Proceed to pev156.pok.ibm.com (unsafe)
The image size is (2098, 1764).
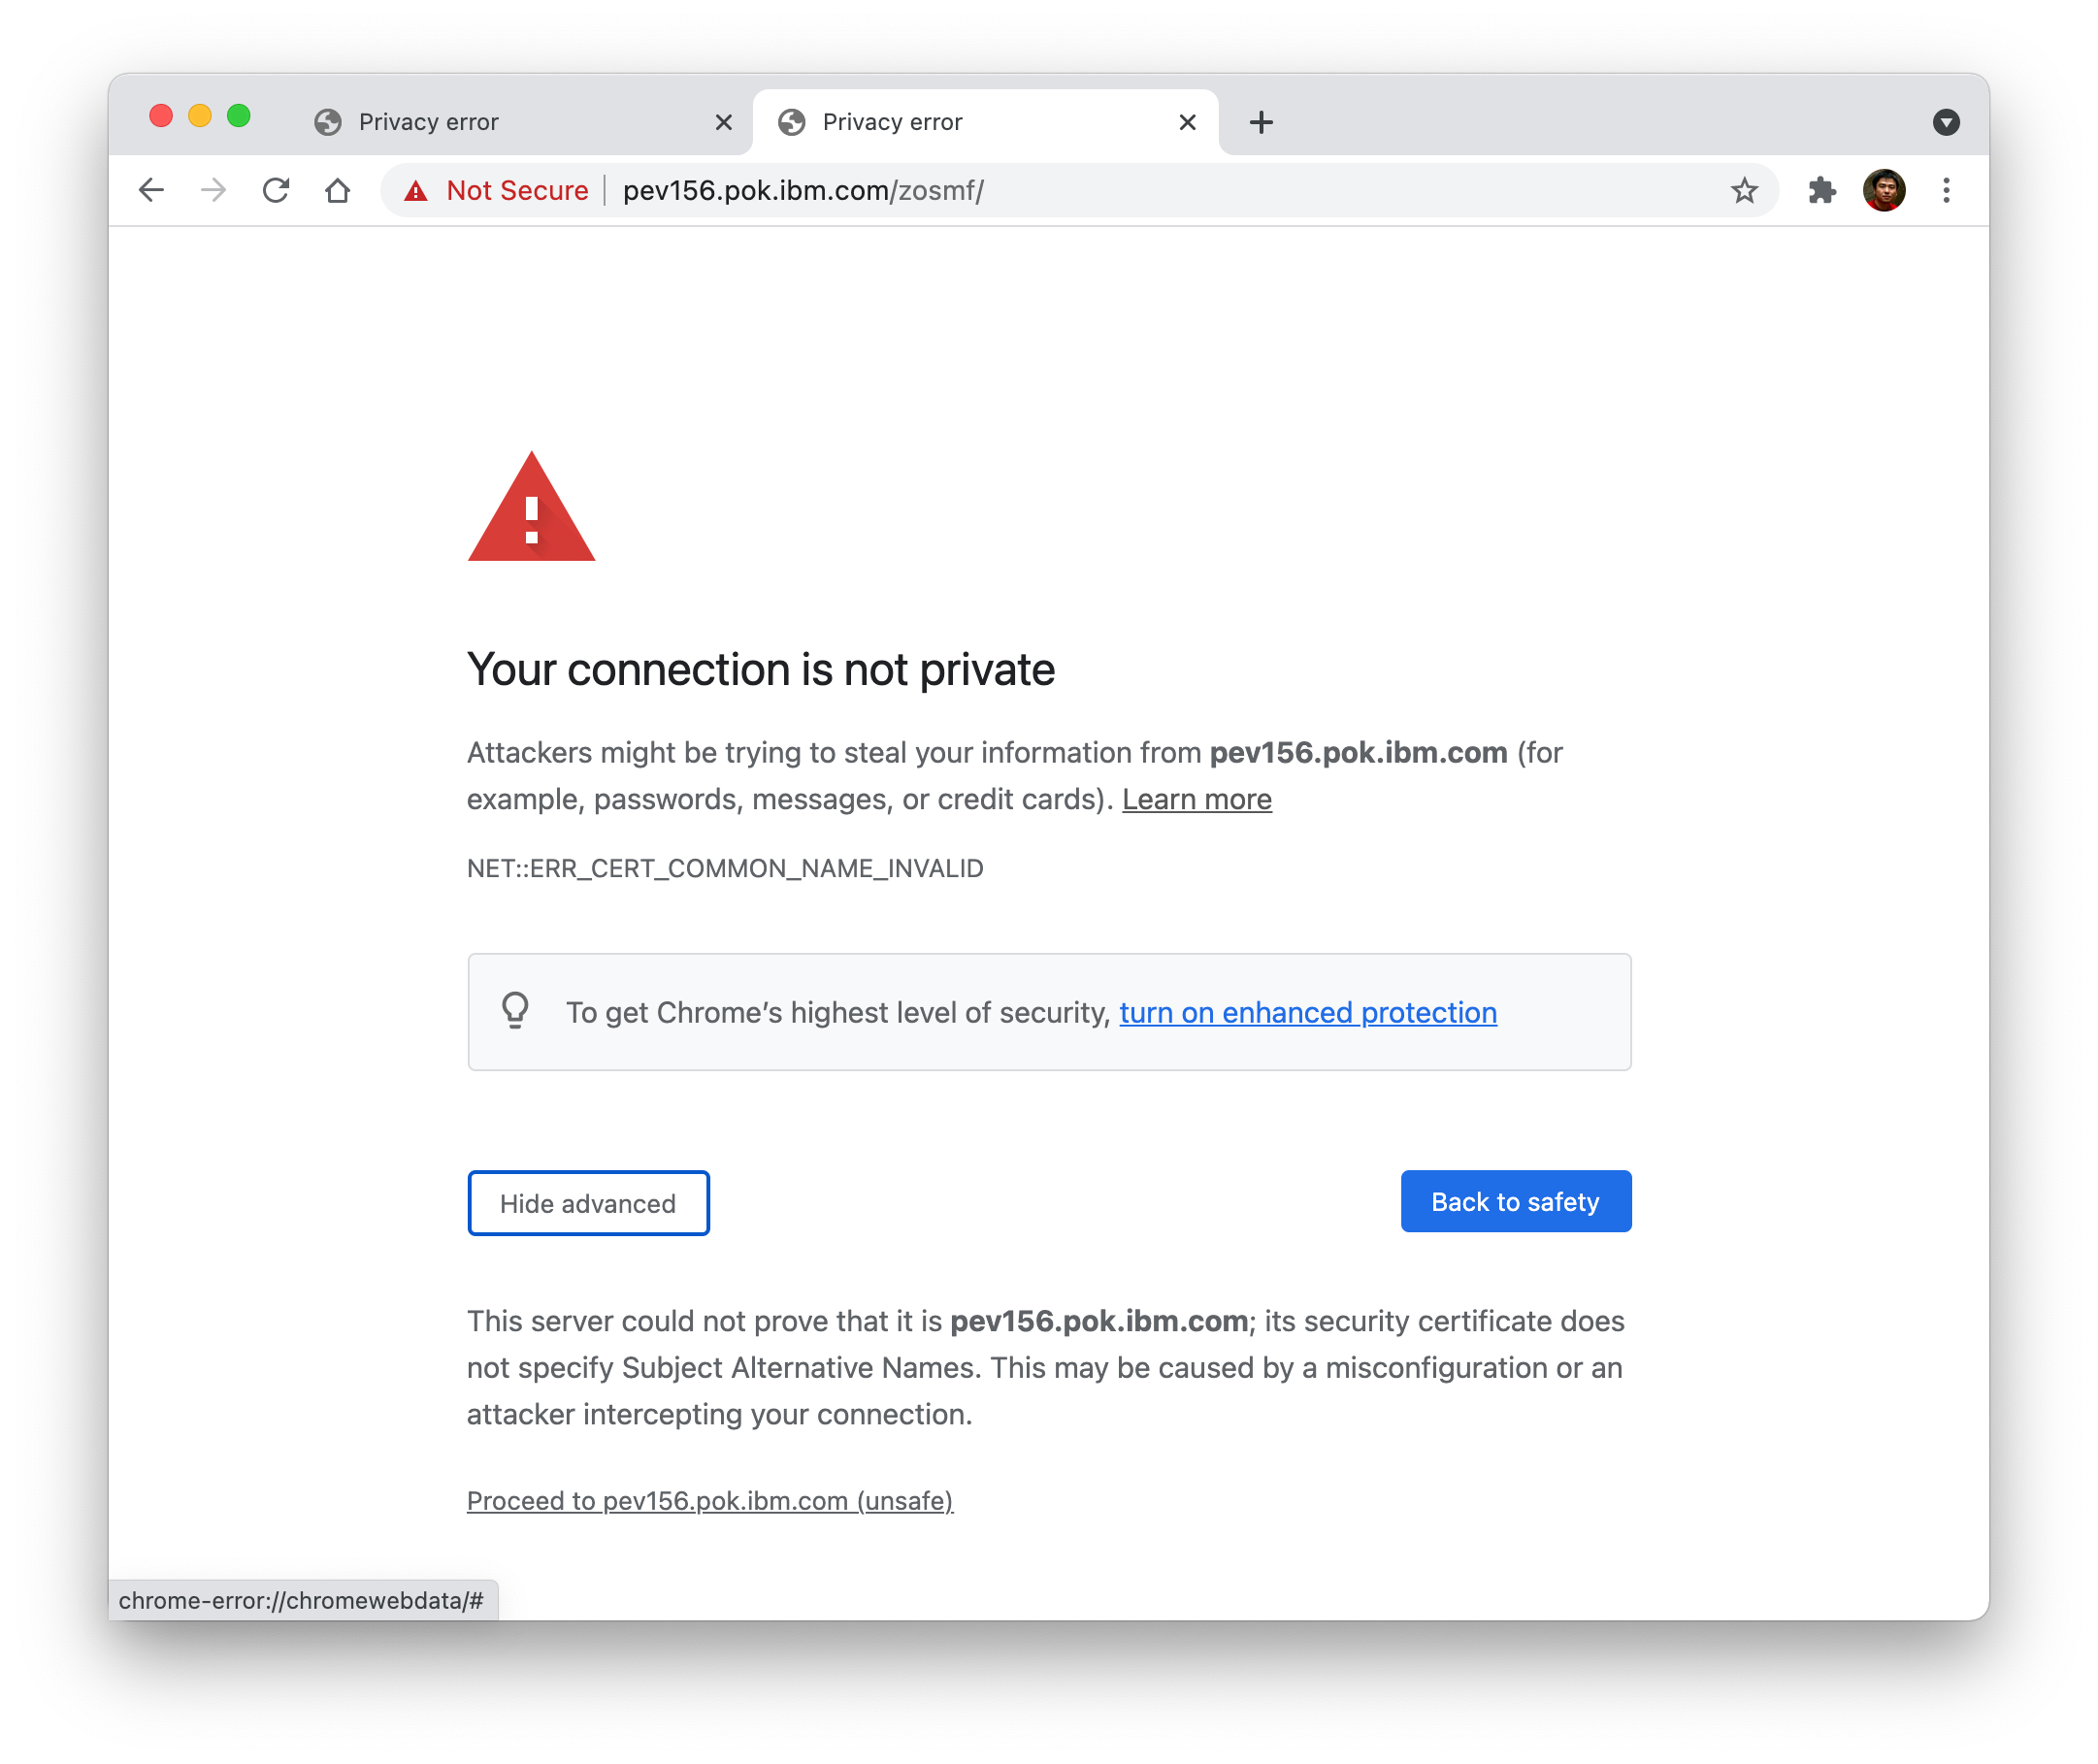[710, 1500]
